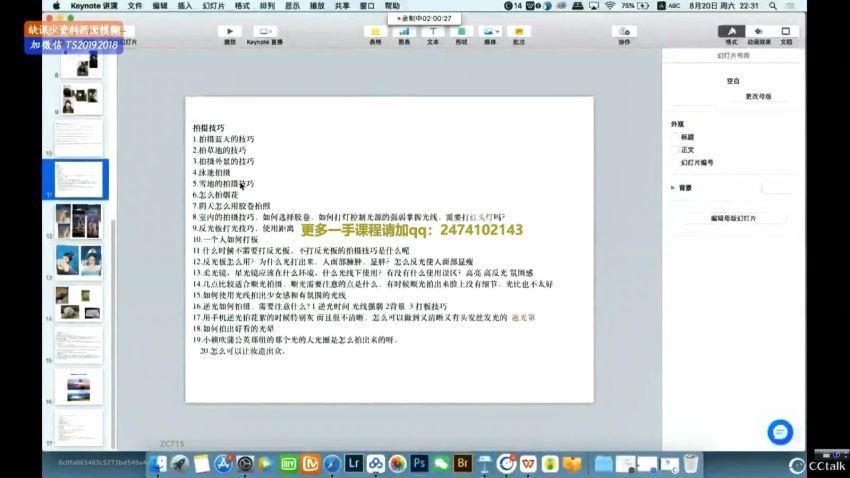The height and width of the screenshot is (478, 850).
Task: Insert a table with the 表格 icon
Action: [375, 31]
